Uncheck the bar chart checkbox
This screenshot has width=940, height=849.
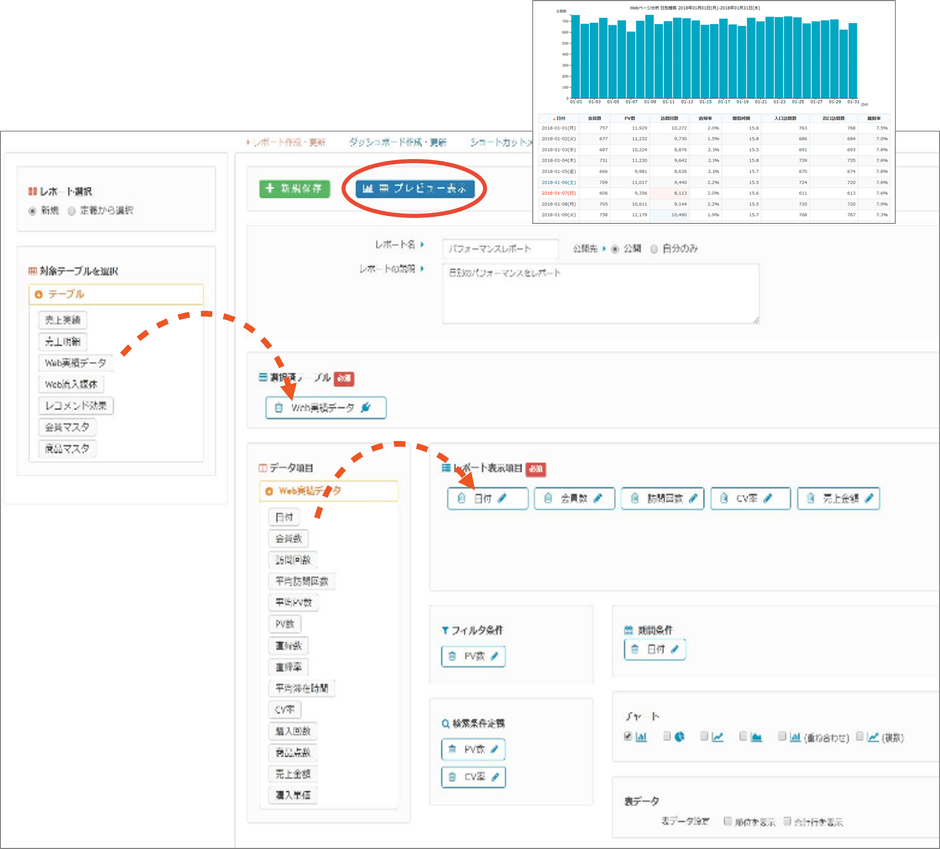coord(628,737)
